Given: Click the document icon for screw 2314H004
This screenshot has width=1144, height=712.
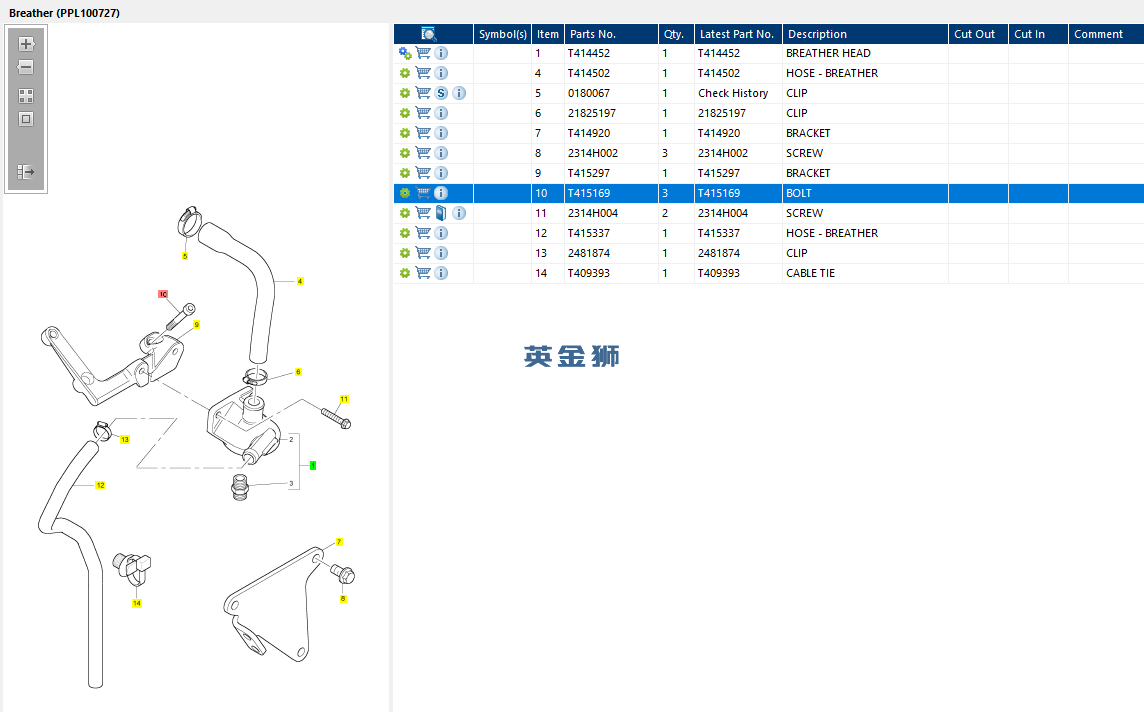Looking at the screenshot, I should tap(441, 213).
